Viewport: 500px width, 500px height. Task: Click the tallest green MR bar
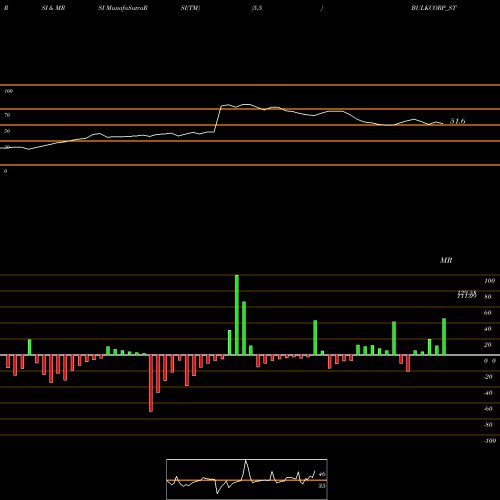(x=237, y=315)
